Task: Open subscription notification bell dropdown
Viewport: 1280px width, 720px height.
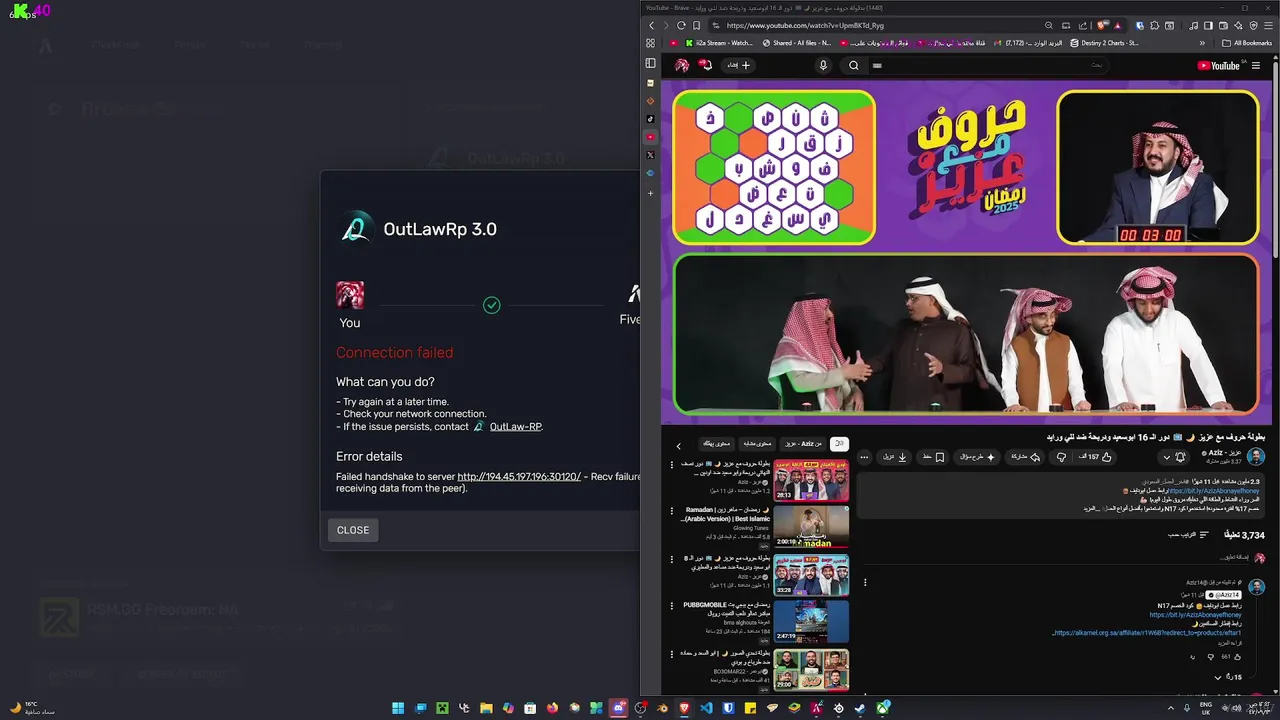Action: pos(1173,457)
